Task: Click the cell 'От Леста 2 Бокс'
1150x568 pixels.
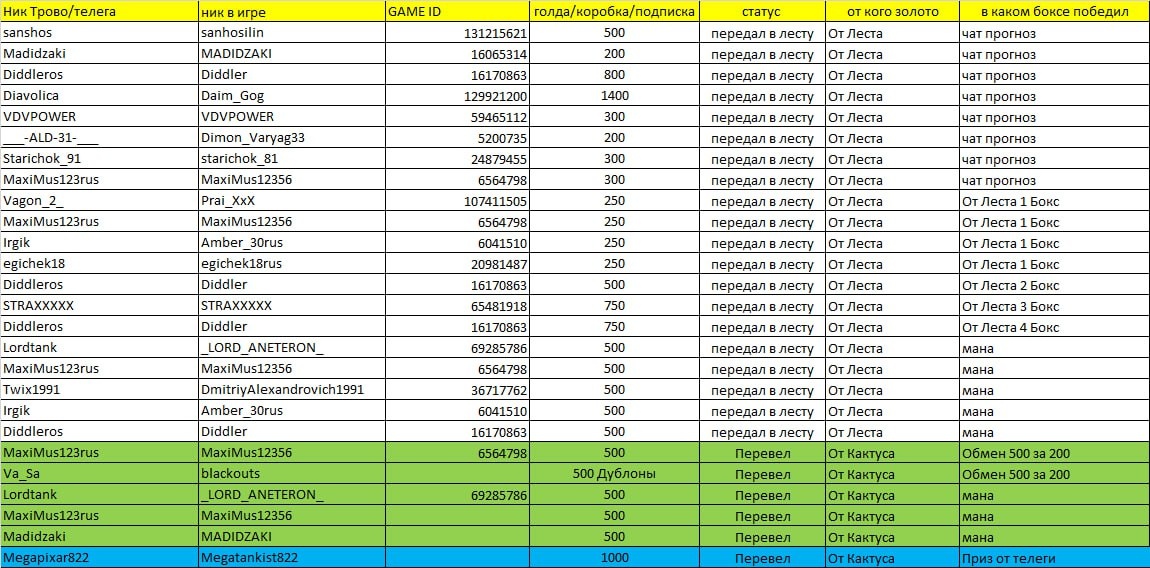Action: pos(1055,285)
